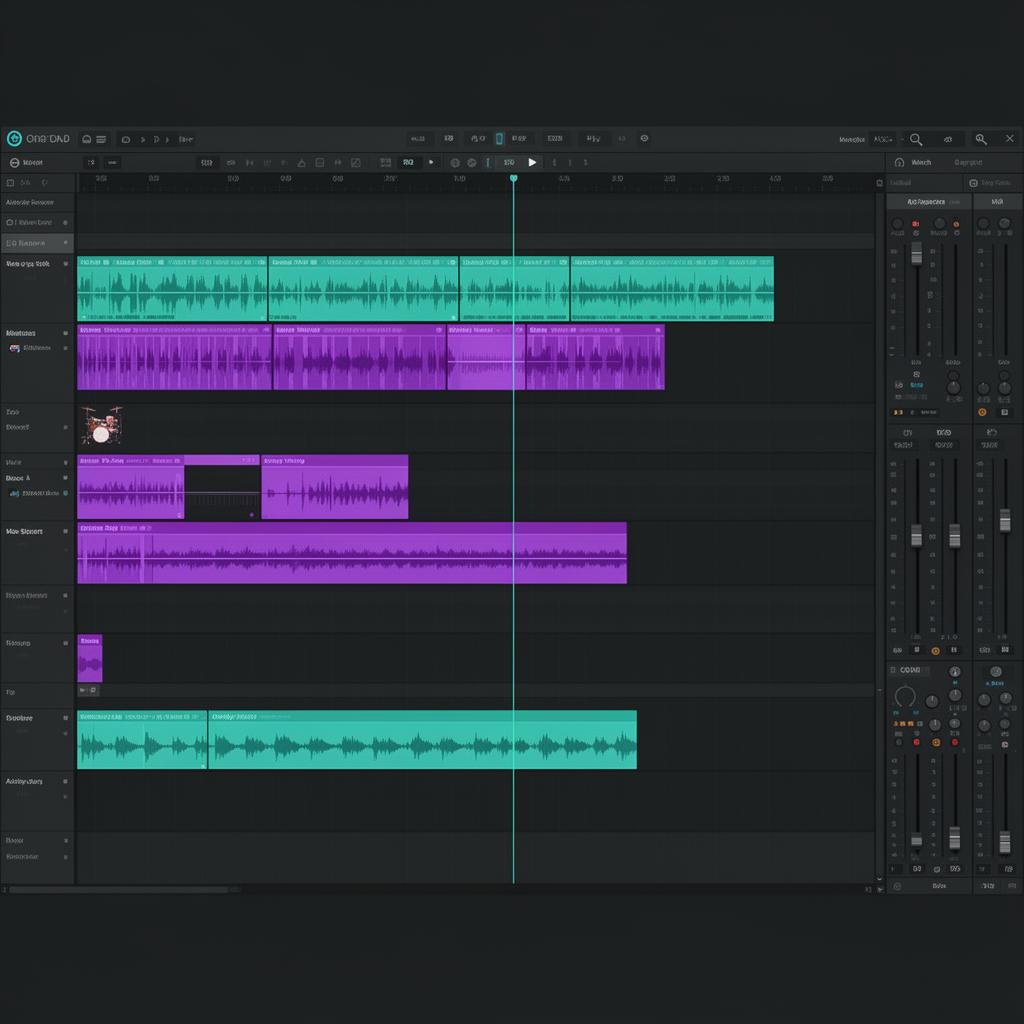Click the tempo field left of the Play button
Image resolution: width=1024 pixels, height=1024 pixels.
click(x=509, y=162)
